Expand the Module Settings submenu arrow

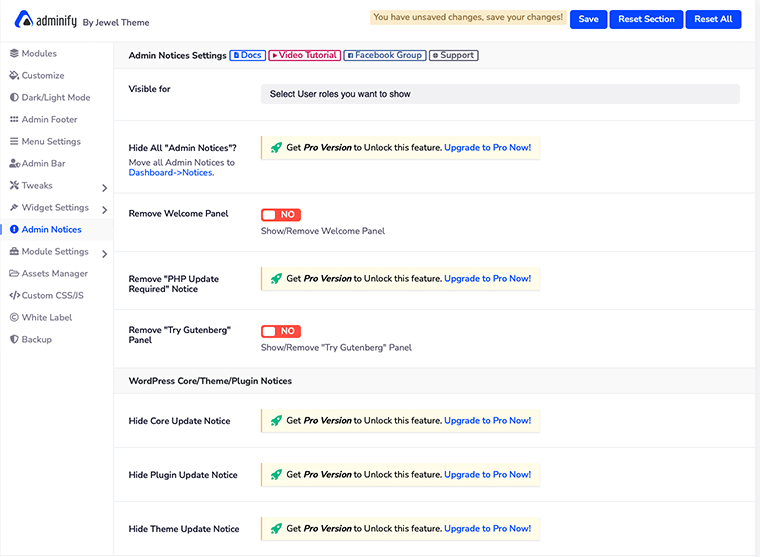(104, 253)
